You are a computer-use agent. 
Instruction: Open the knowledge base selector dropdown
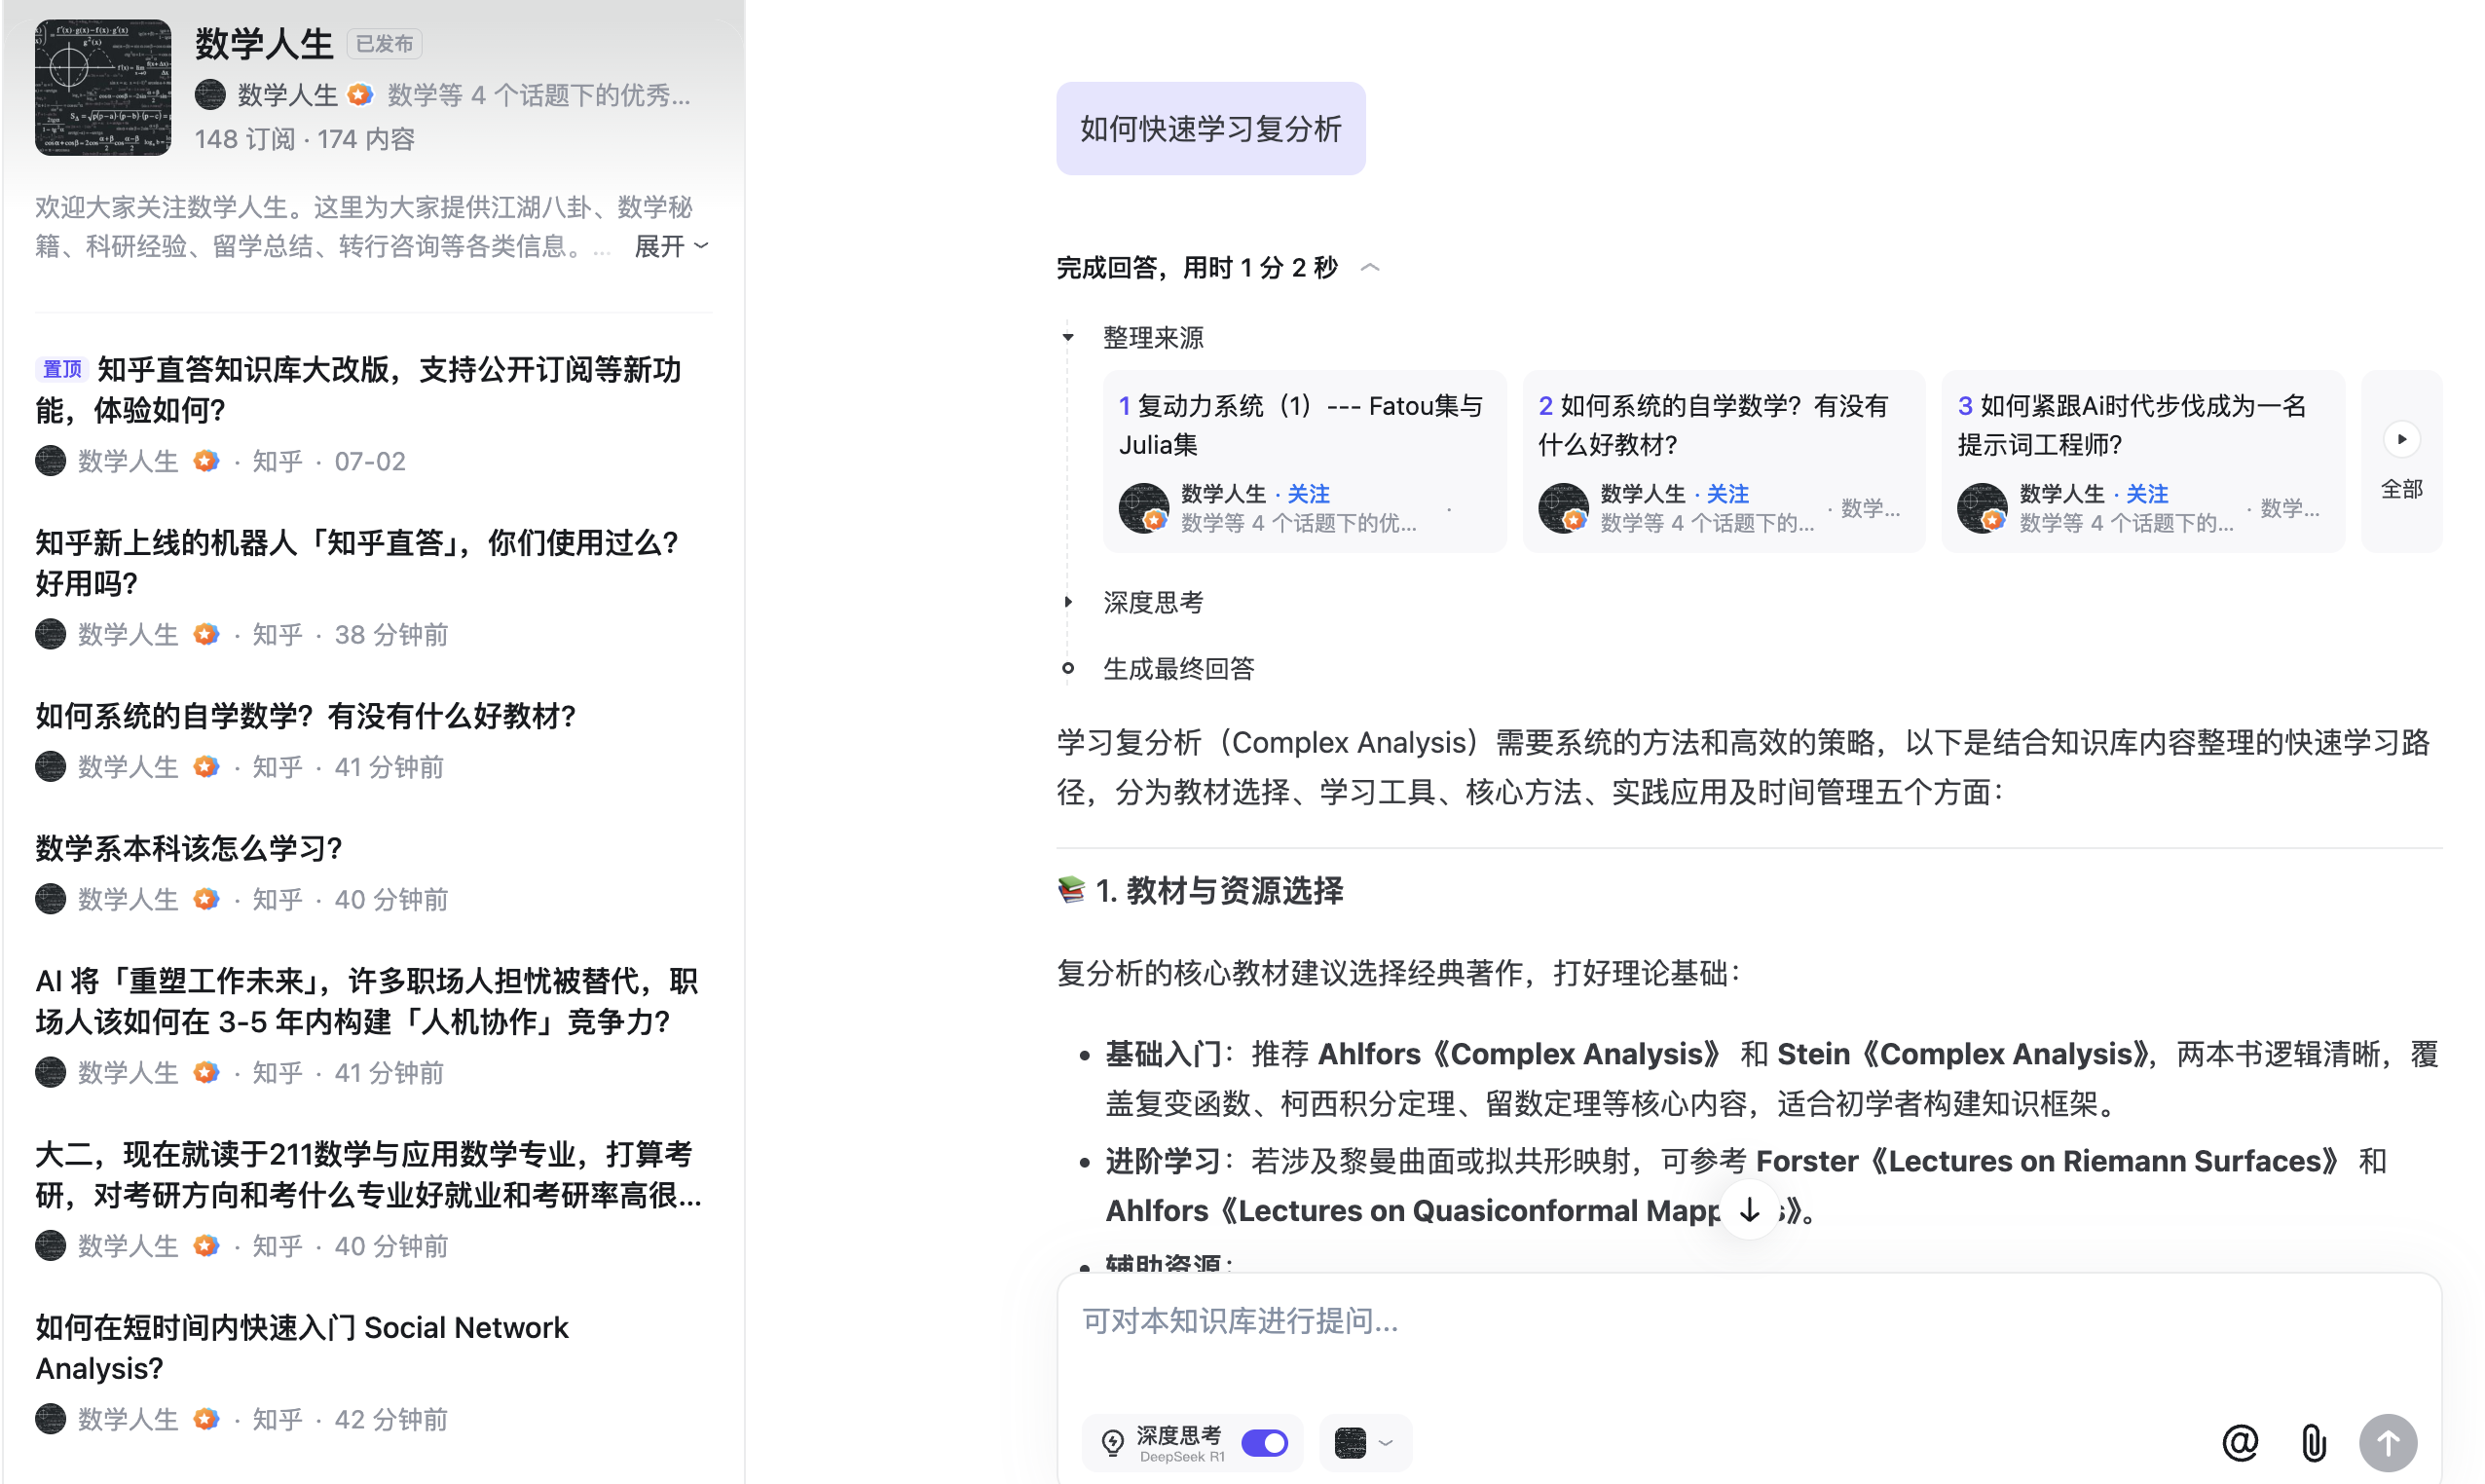(x=1364, y=1442)
